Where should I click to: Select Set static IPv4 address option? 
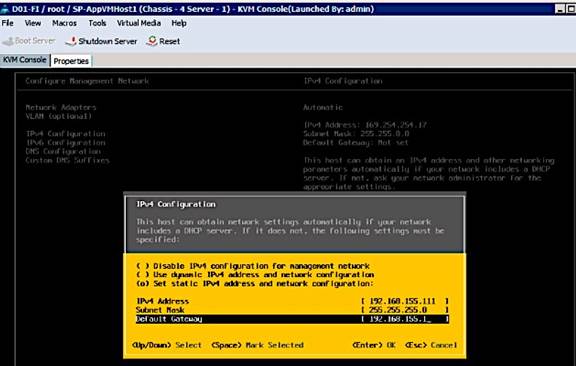click(255, 284)
